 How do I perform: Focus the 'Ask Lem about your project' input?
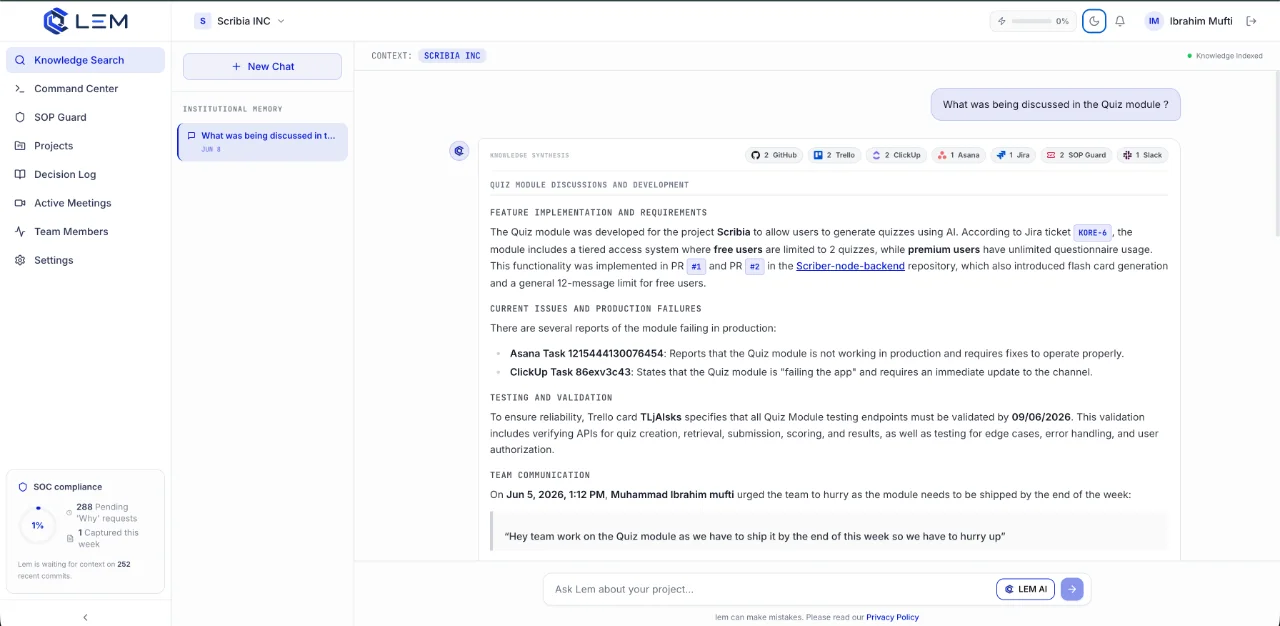point(770,589)
